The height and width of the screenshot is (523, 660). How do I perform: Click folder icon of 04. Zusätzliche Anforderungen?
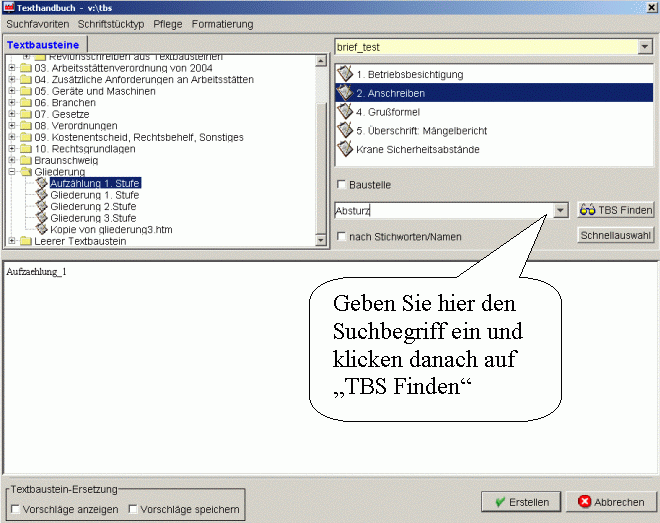pyautogui.click(x=26, y=79)
